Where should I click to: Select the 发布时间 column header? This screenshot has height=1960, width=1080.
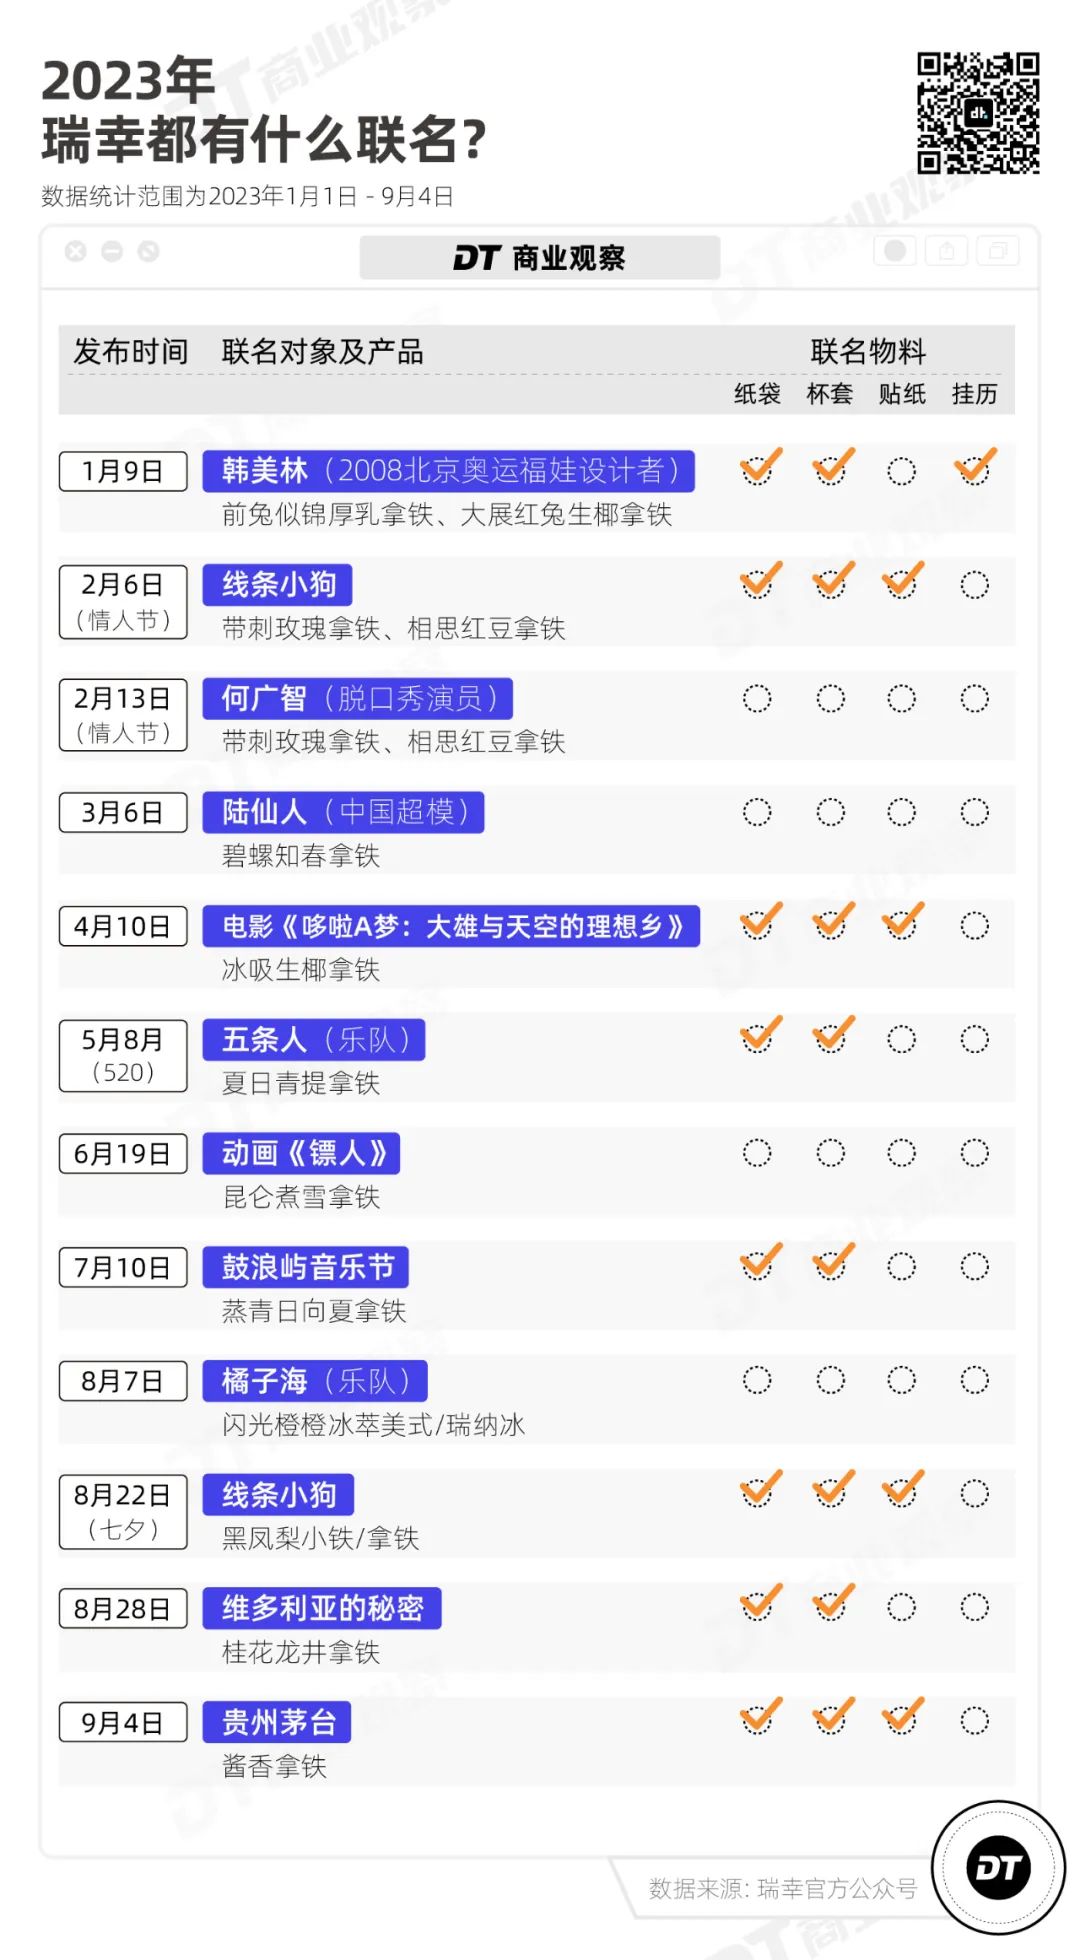coord(131,352)
